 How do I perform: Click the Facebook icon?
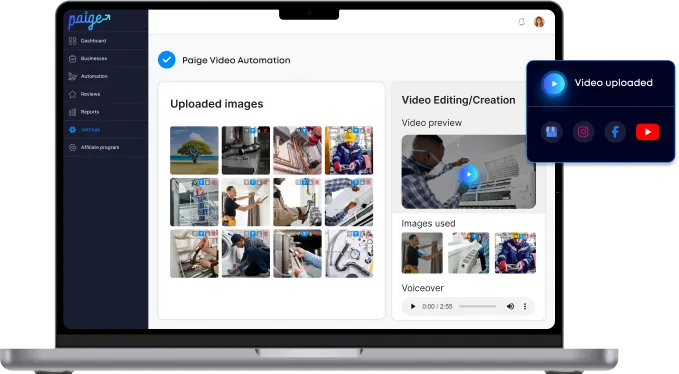click(615, 132)
